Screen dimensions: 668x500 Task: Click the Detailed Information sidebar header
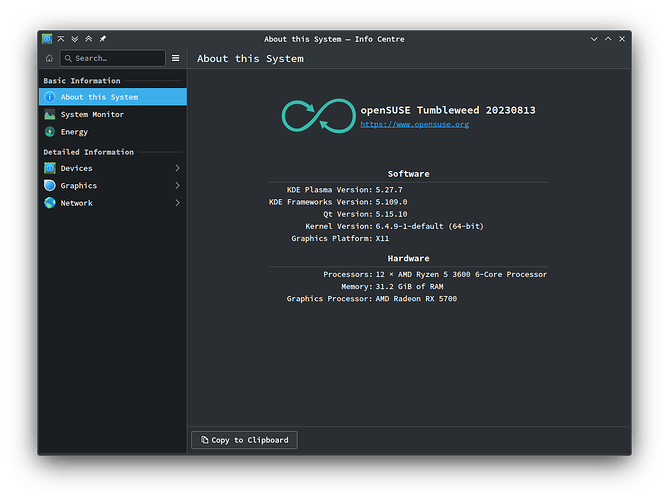89,152
